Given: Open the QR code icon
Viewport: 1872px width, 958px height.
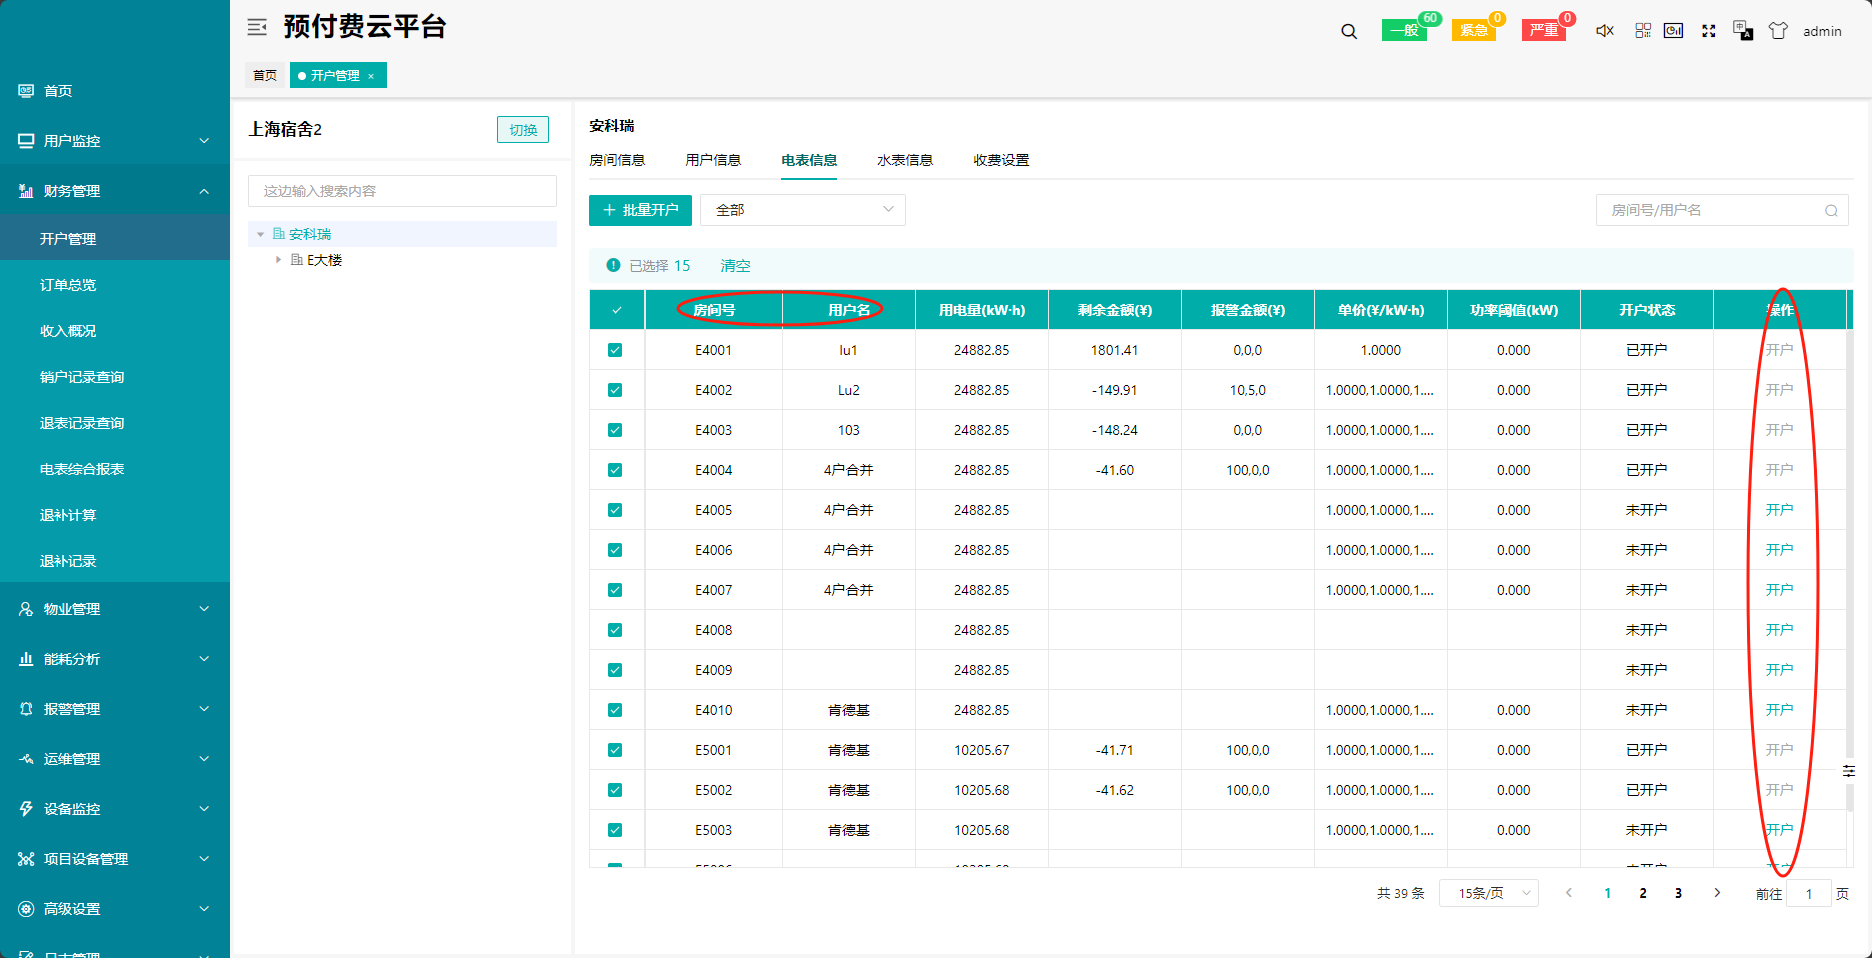Looking at the screenshot, I should coord(1643,31).
